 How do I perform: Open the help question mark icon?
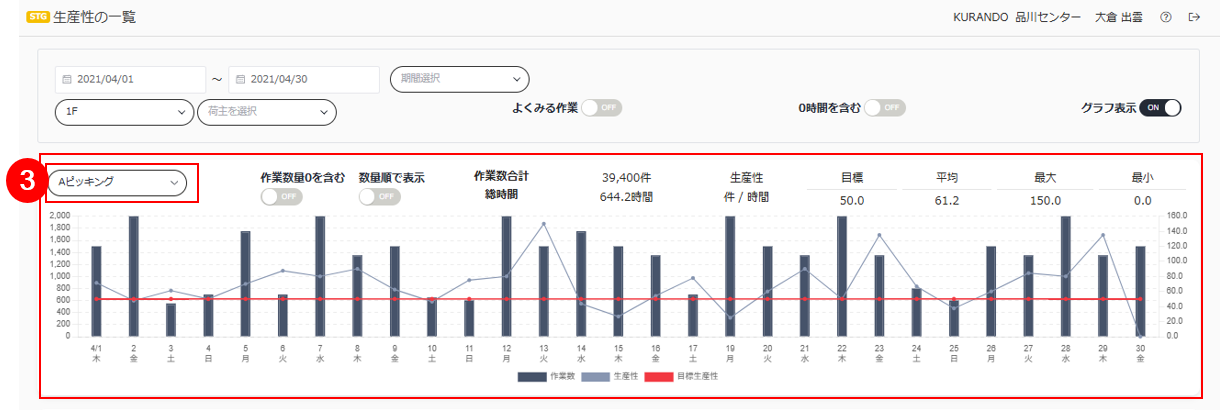[x=1166, y=17]
